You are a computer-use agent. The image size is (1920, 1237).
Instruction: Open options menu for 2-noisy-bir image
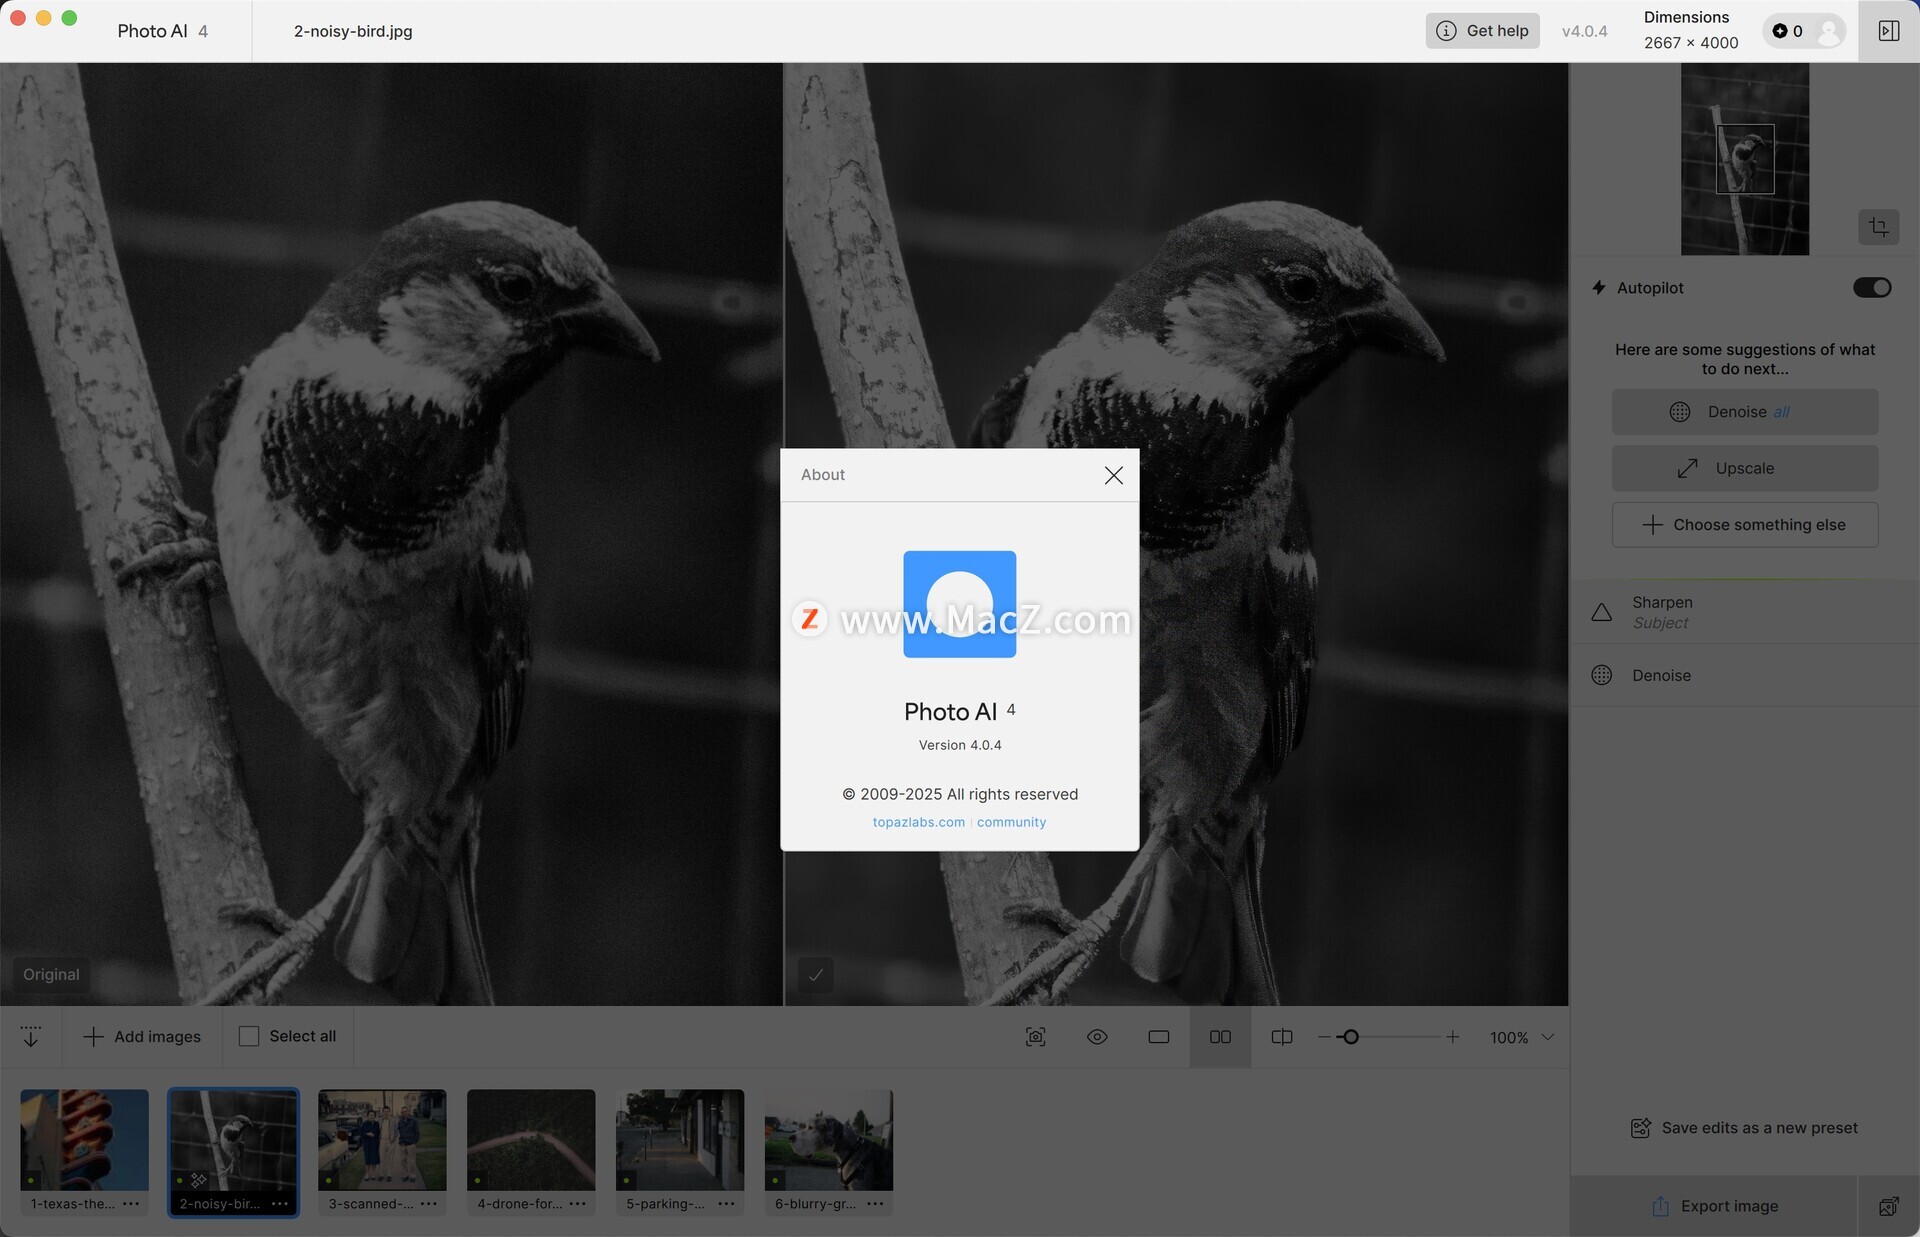tap(280, 1204)
